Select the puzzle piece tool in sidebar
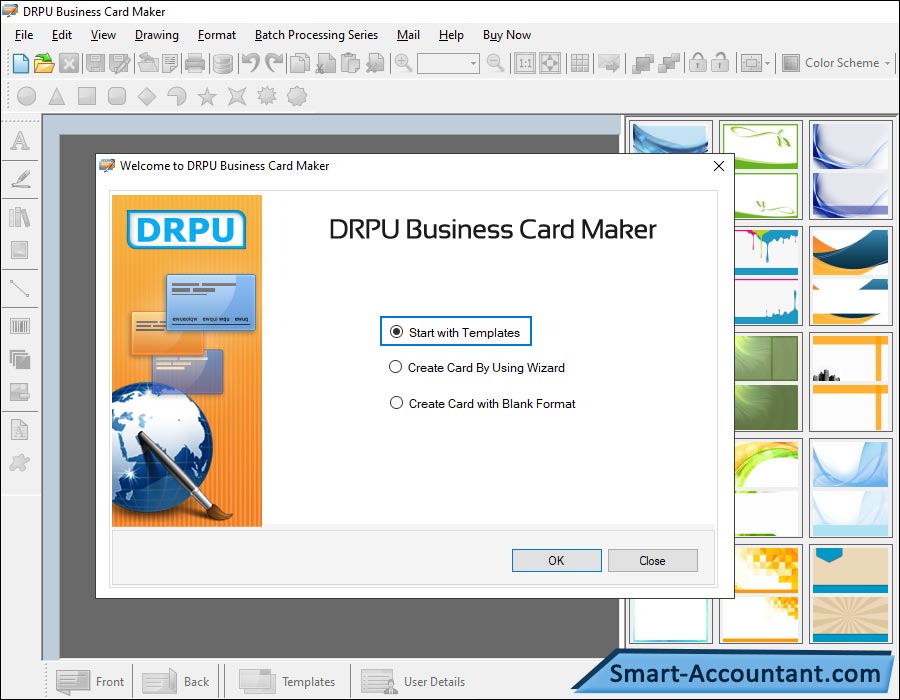 (20, 462)
